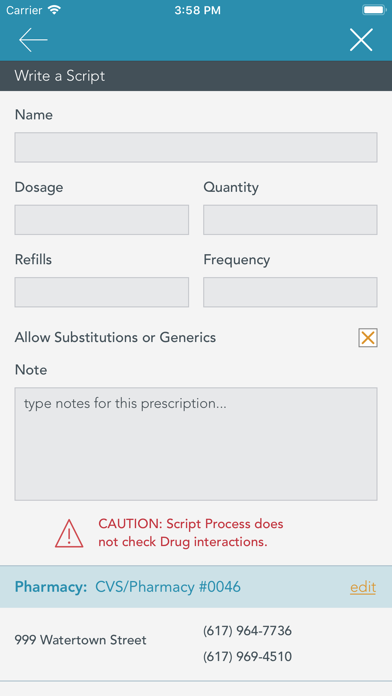This screenshot has height=696, width=392.
Task: Click the Name input field
Action: pos(196,147)
